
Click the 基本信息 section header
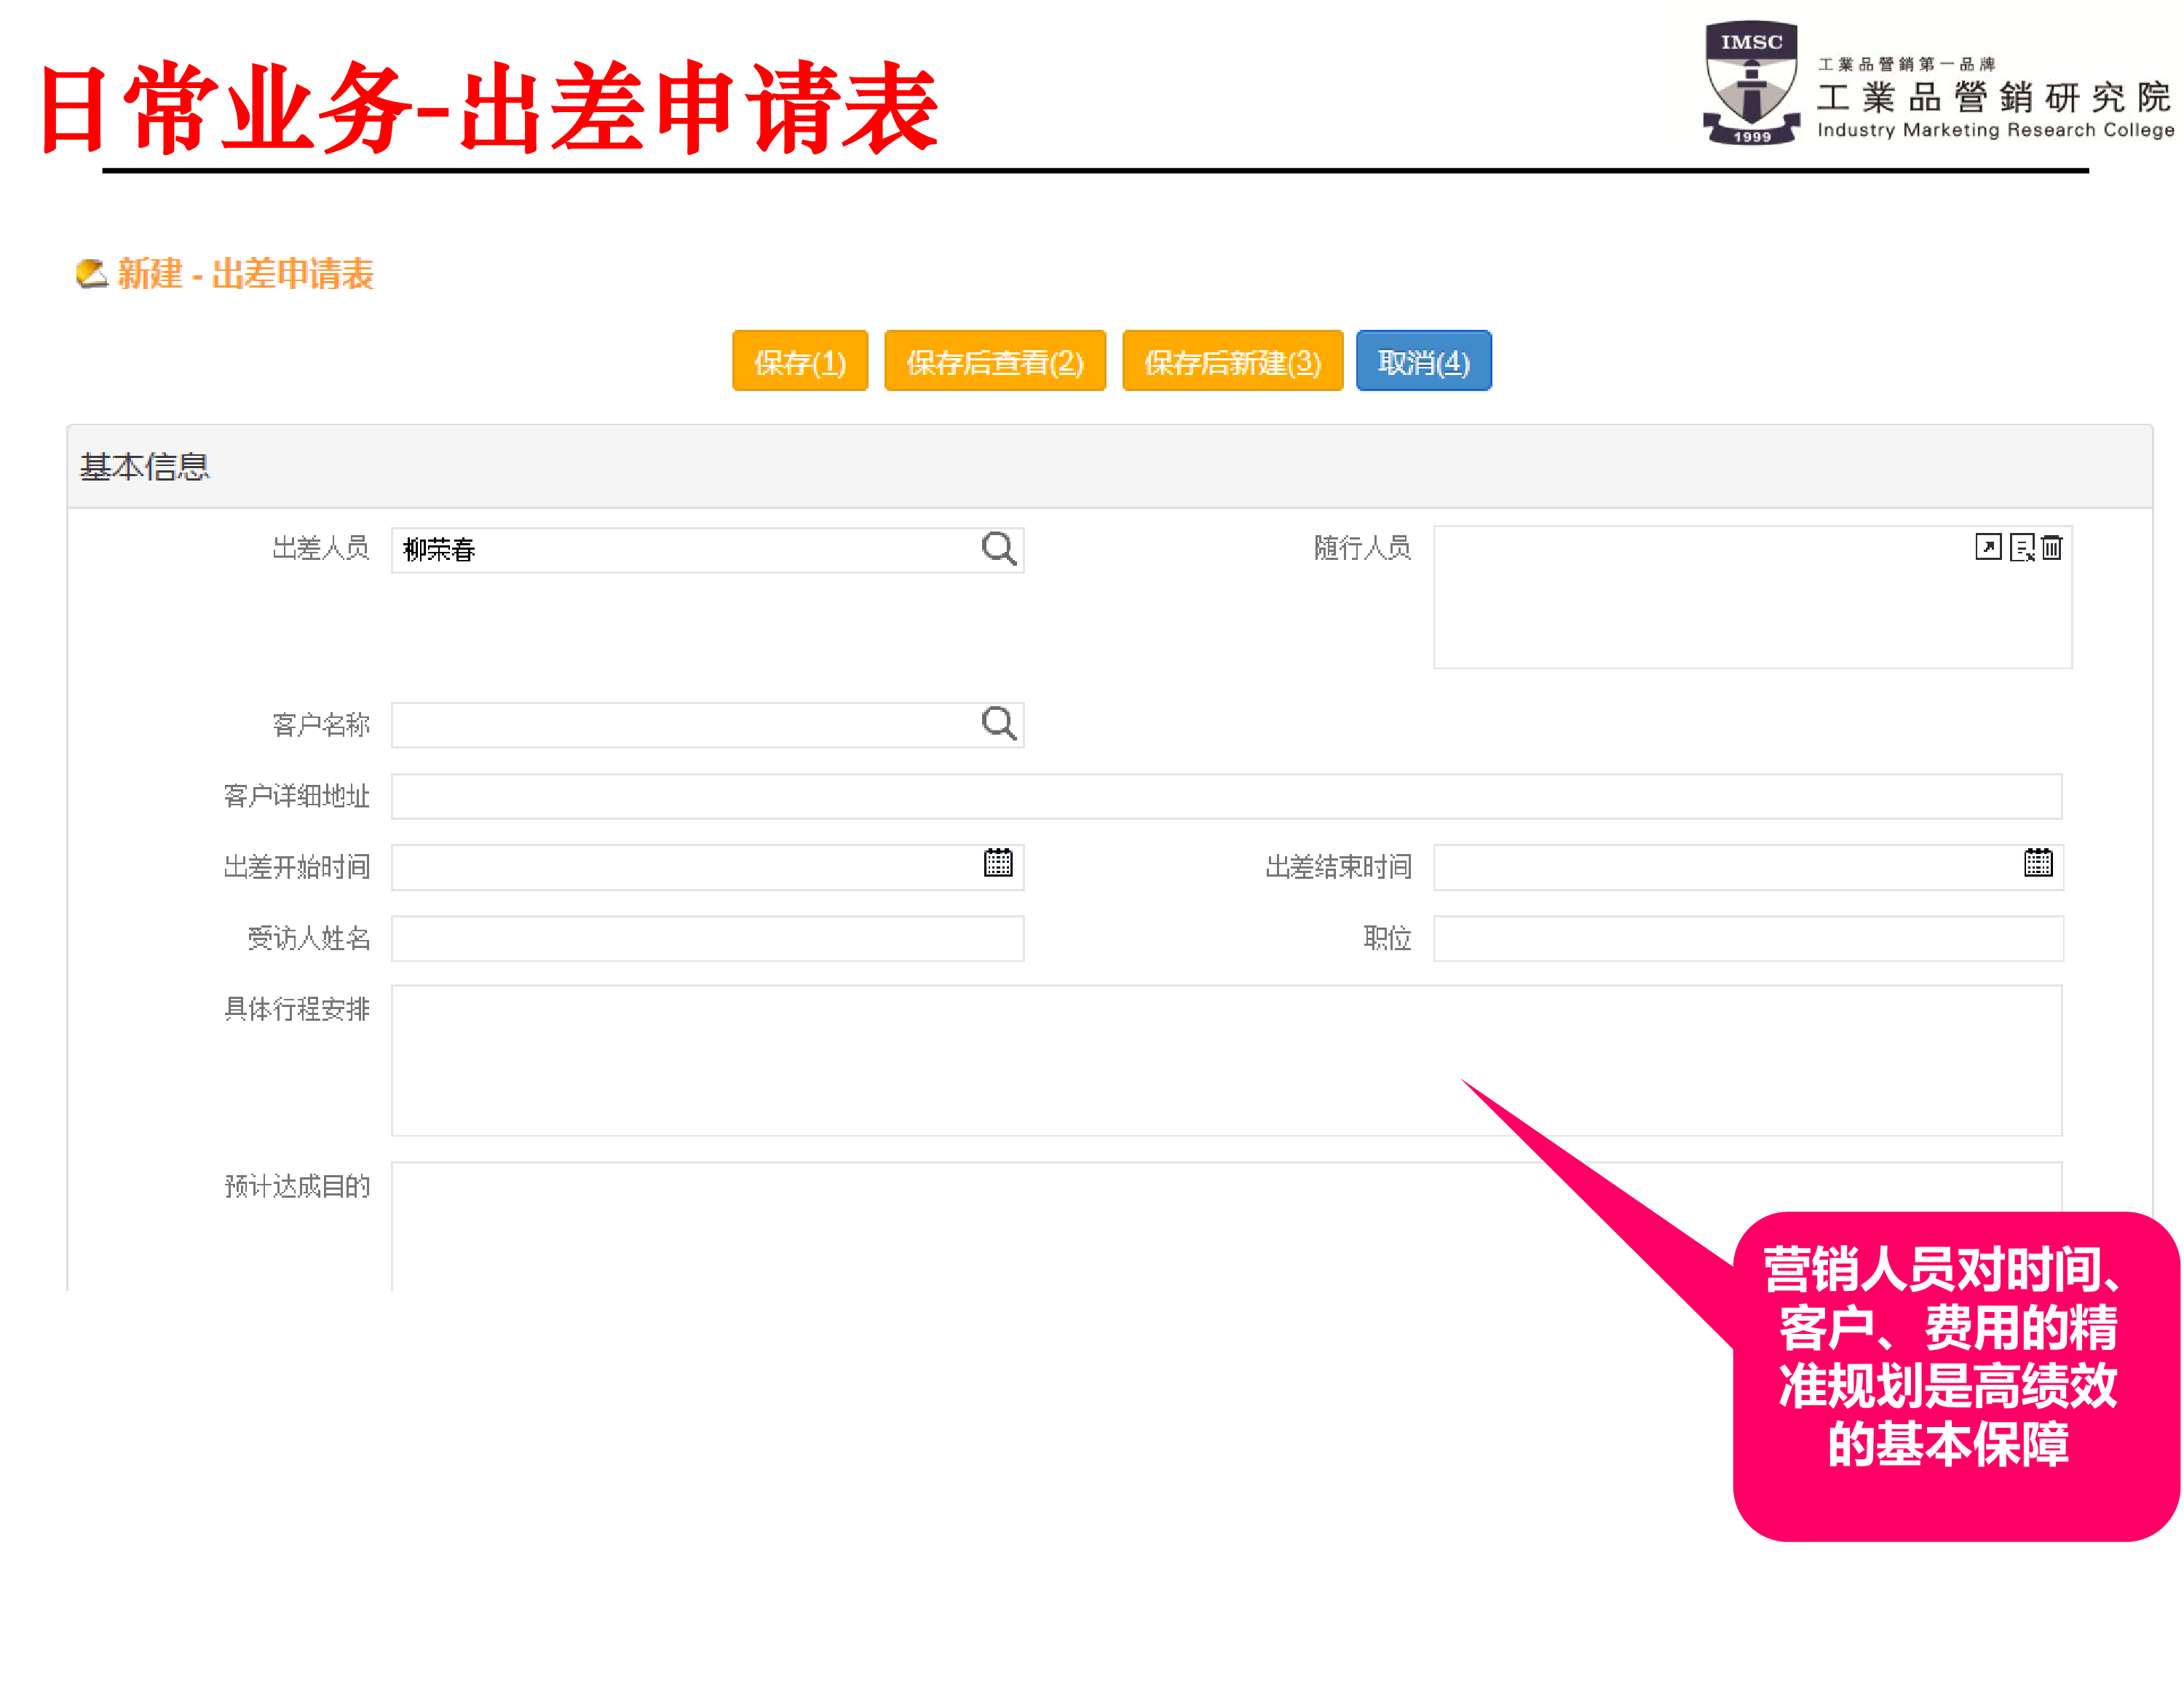click(145, 467)
